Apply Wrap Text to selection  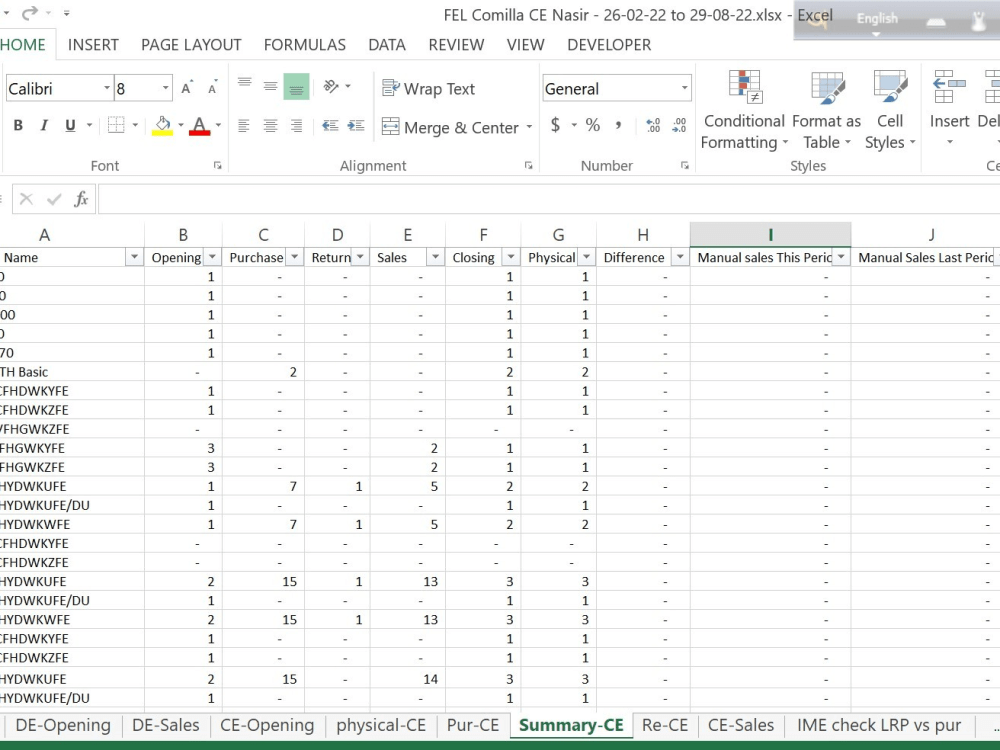(x=428, y=89)
